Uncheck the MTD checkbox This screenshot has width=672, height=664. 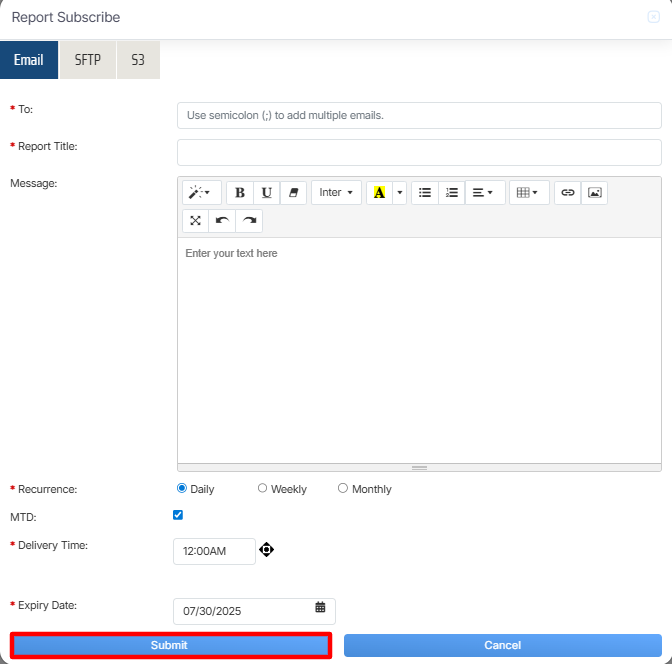pyautogui.click(x=178, y=515)
